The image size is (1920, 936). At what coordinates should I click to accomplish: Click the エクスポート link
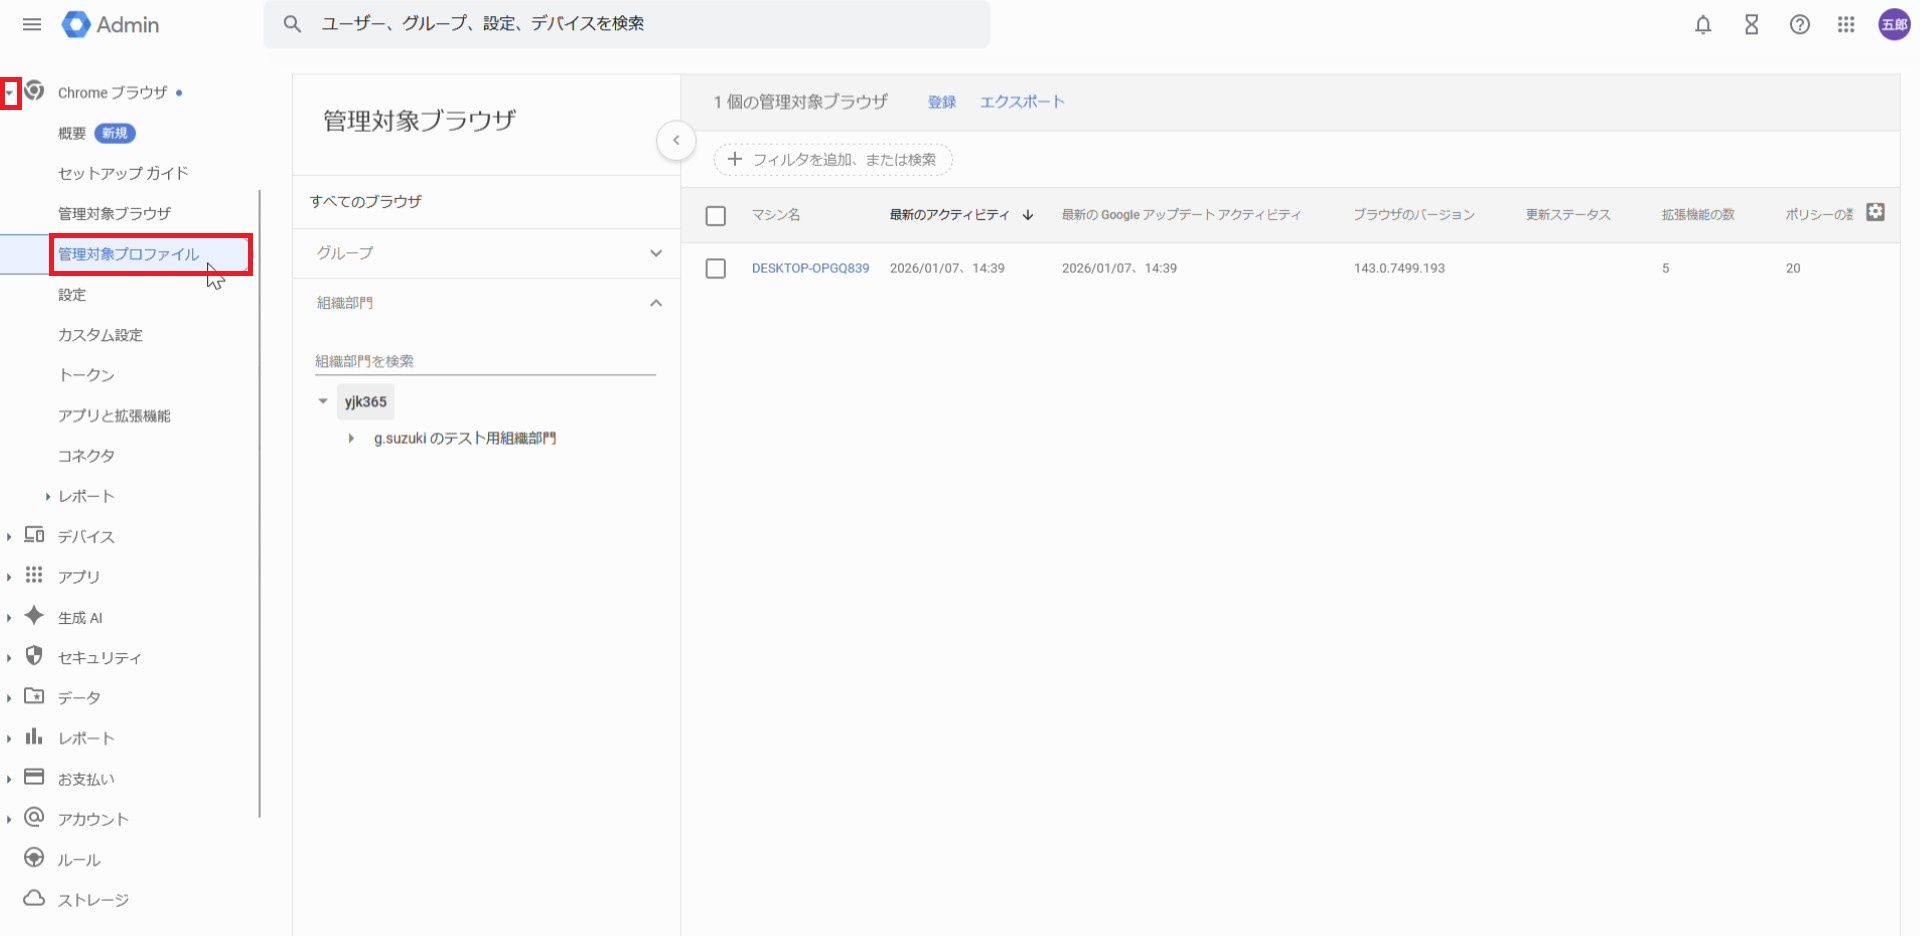1021,102
